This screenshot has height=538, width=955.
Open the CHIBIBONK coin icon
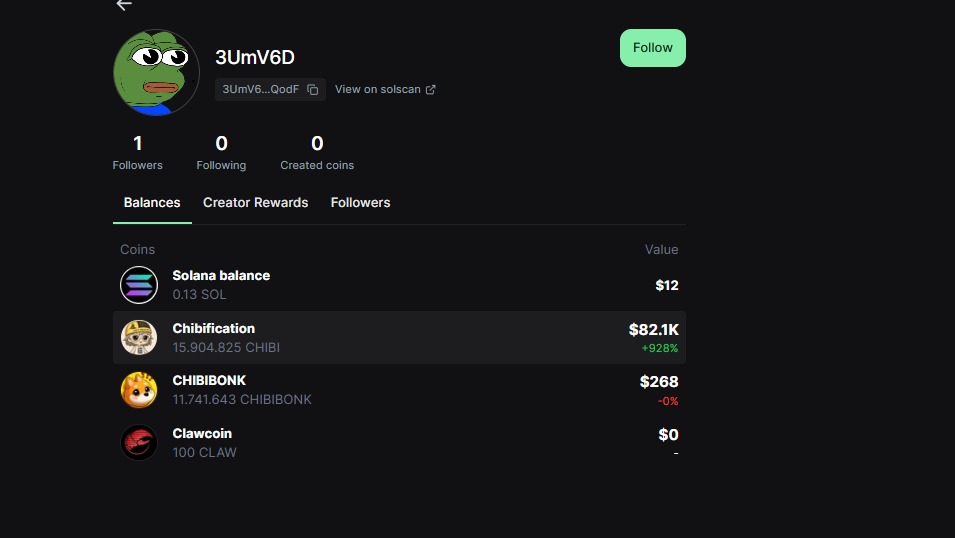pyautogui.click(x=139, y=390)
